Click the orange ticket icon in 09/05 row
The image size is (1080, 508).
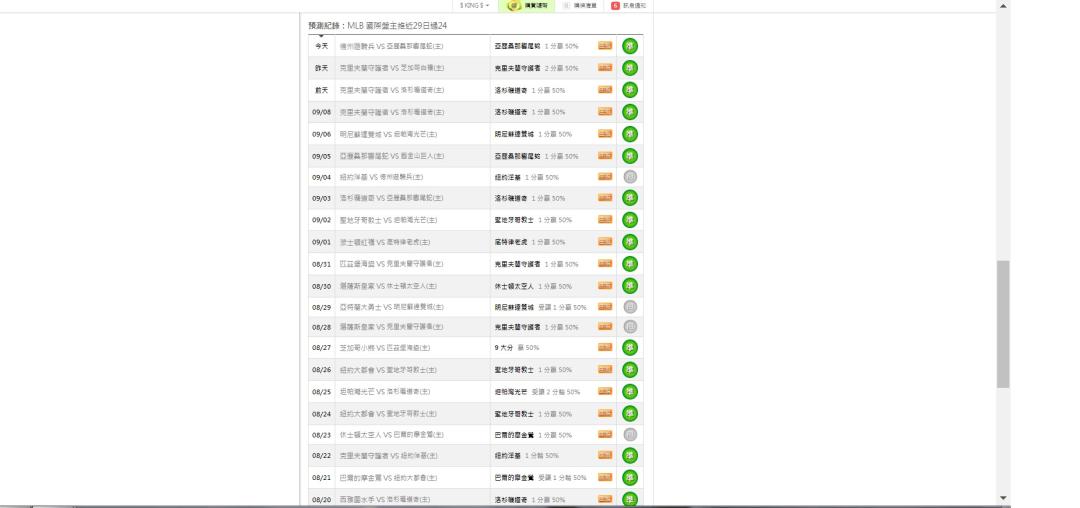point(605,156)
